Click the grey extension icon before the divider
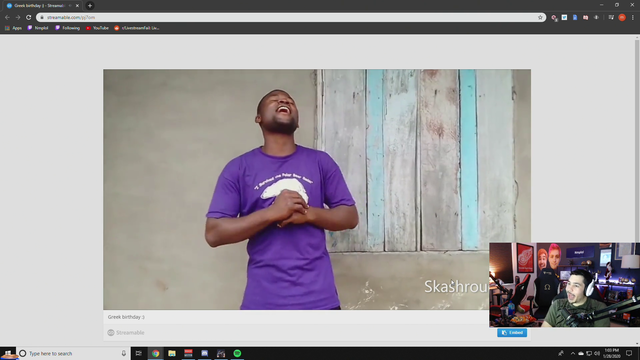The image size is (640, 360). point(596,18)
